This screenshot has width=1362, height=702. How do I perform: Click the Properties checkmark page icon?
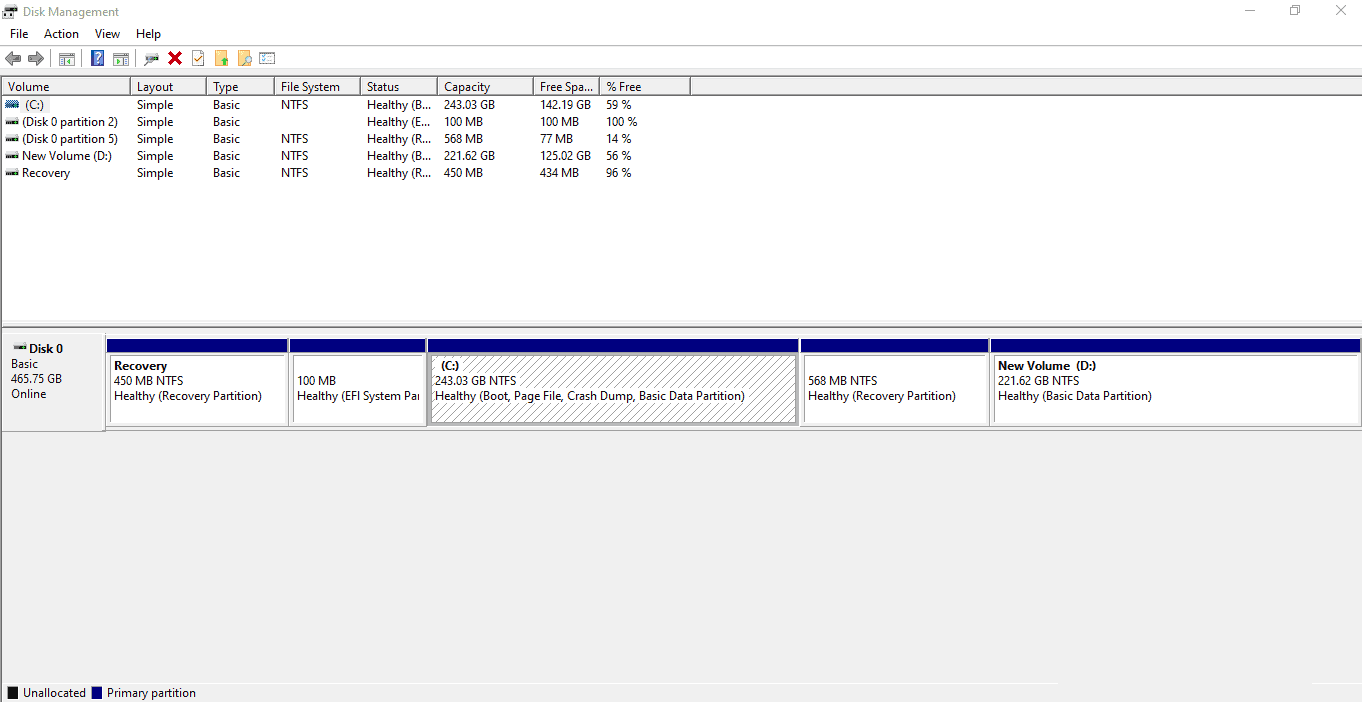click(198, 58)
